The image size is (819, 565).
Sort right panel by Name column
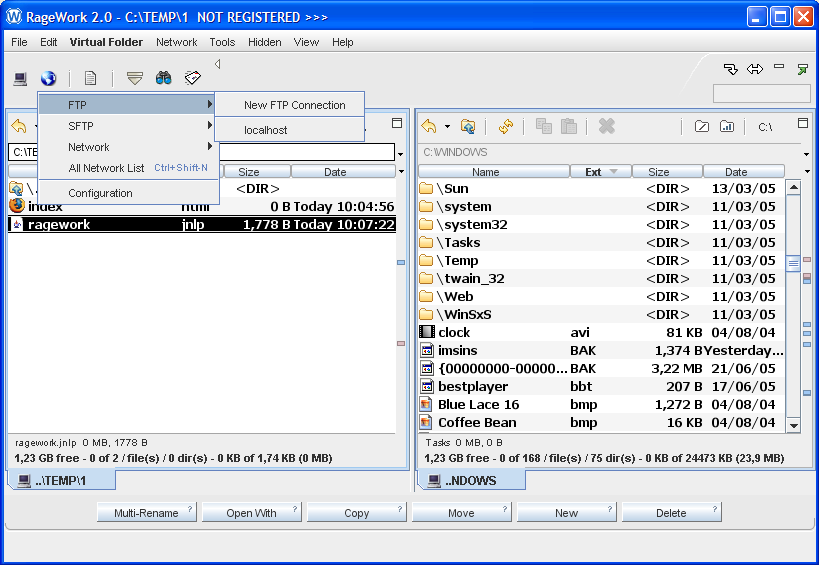tap(494, 172)
